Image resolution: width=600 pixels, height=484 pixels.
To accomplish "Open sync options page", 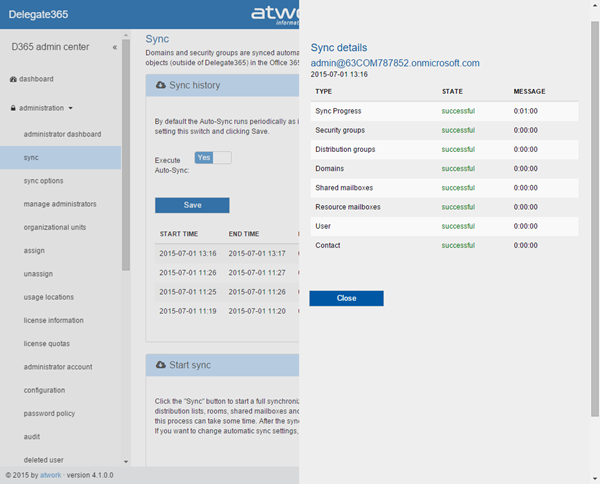I will click(x=43, y=181).
